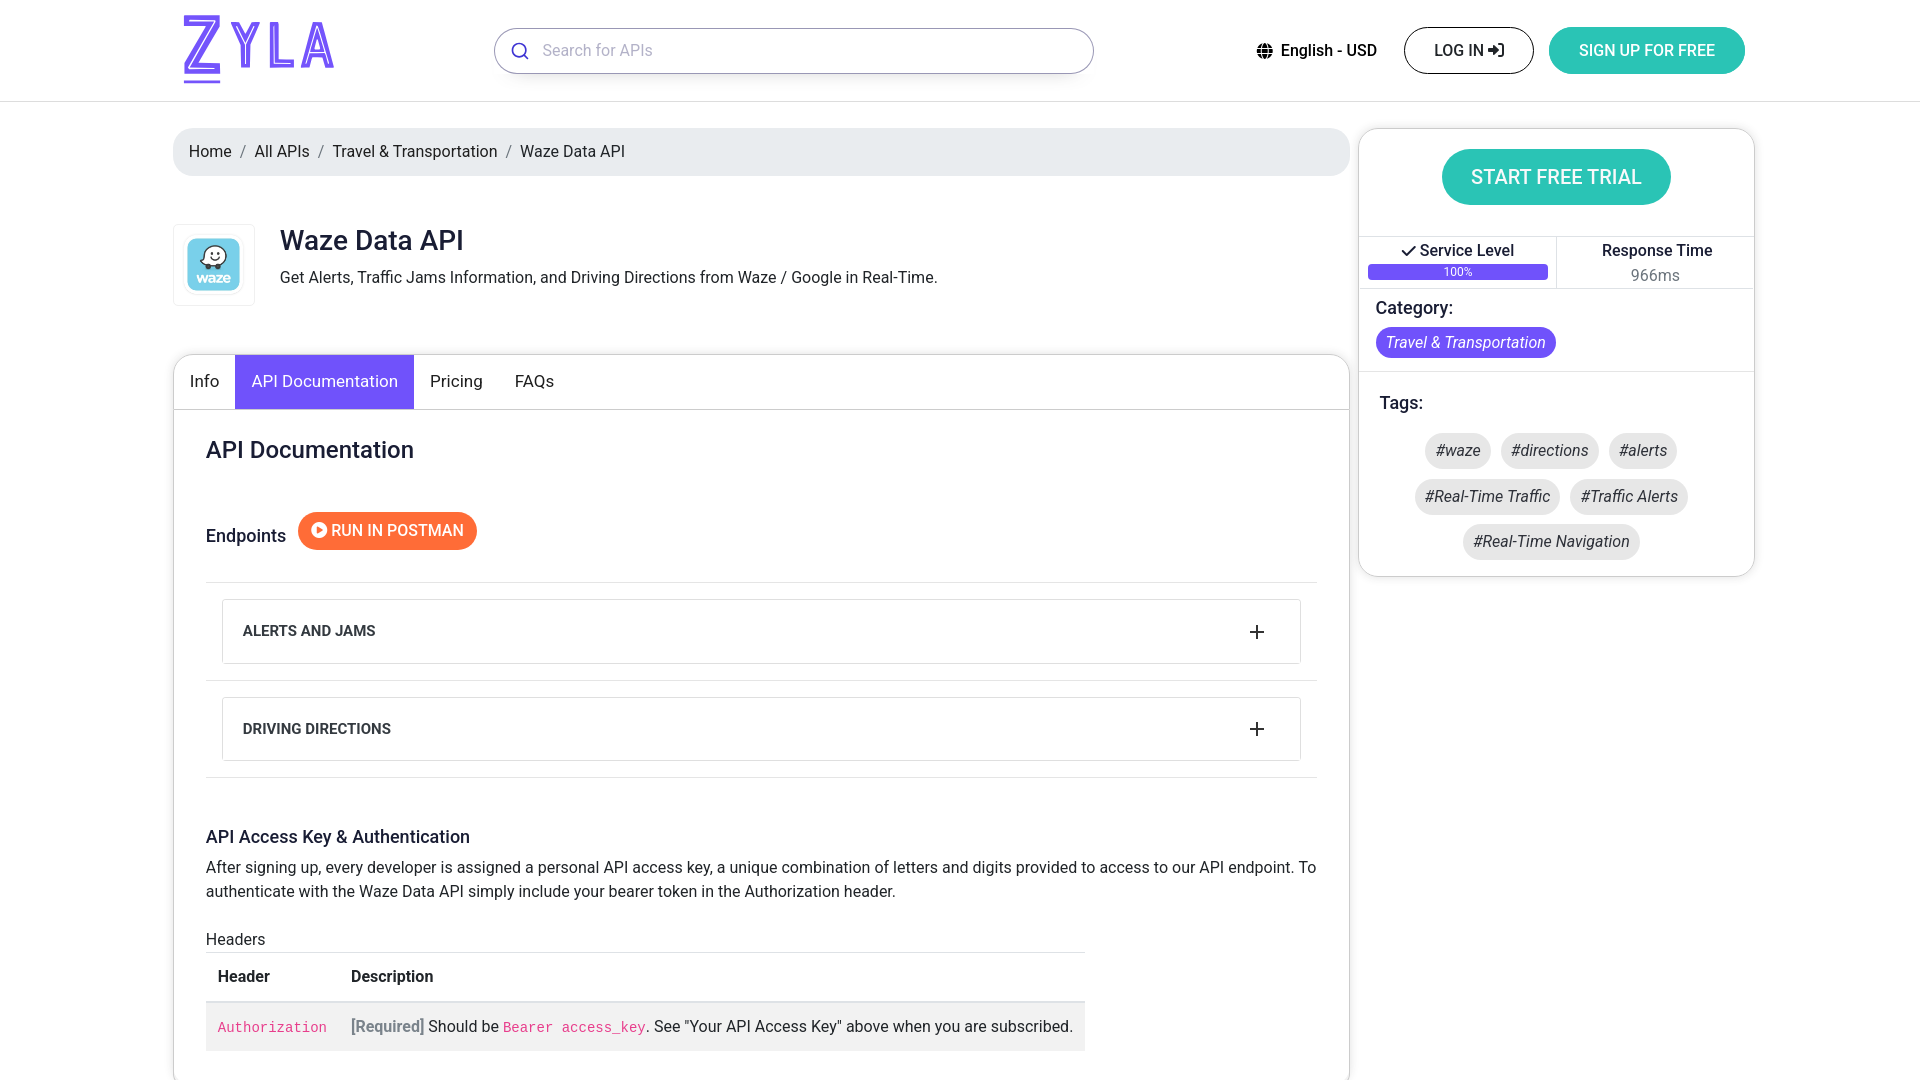Click SIGN UP FOR FREE button
Screen dimensions: 1920x1080
(x=1646, y=51)
